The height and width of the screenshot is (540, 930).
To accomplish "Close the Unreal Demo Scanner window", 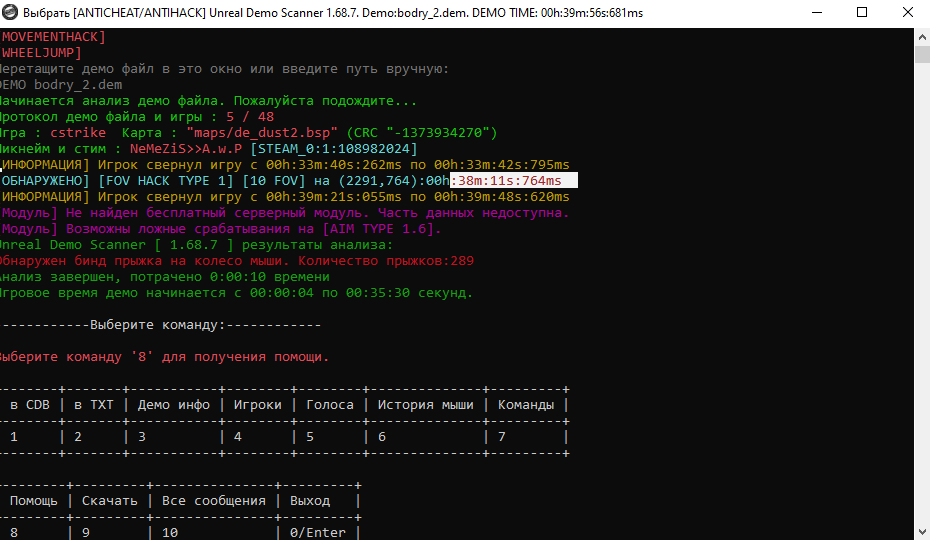I will pos(905,14).
